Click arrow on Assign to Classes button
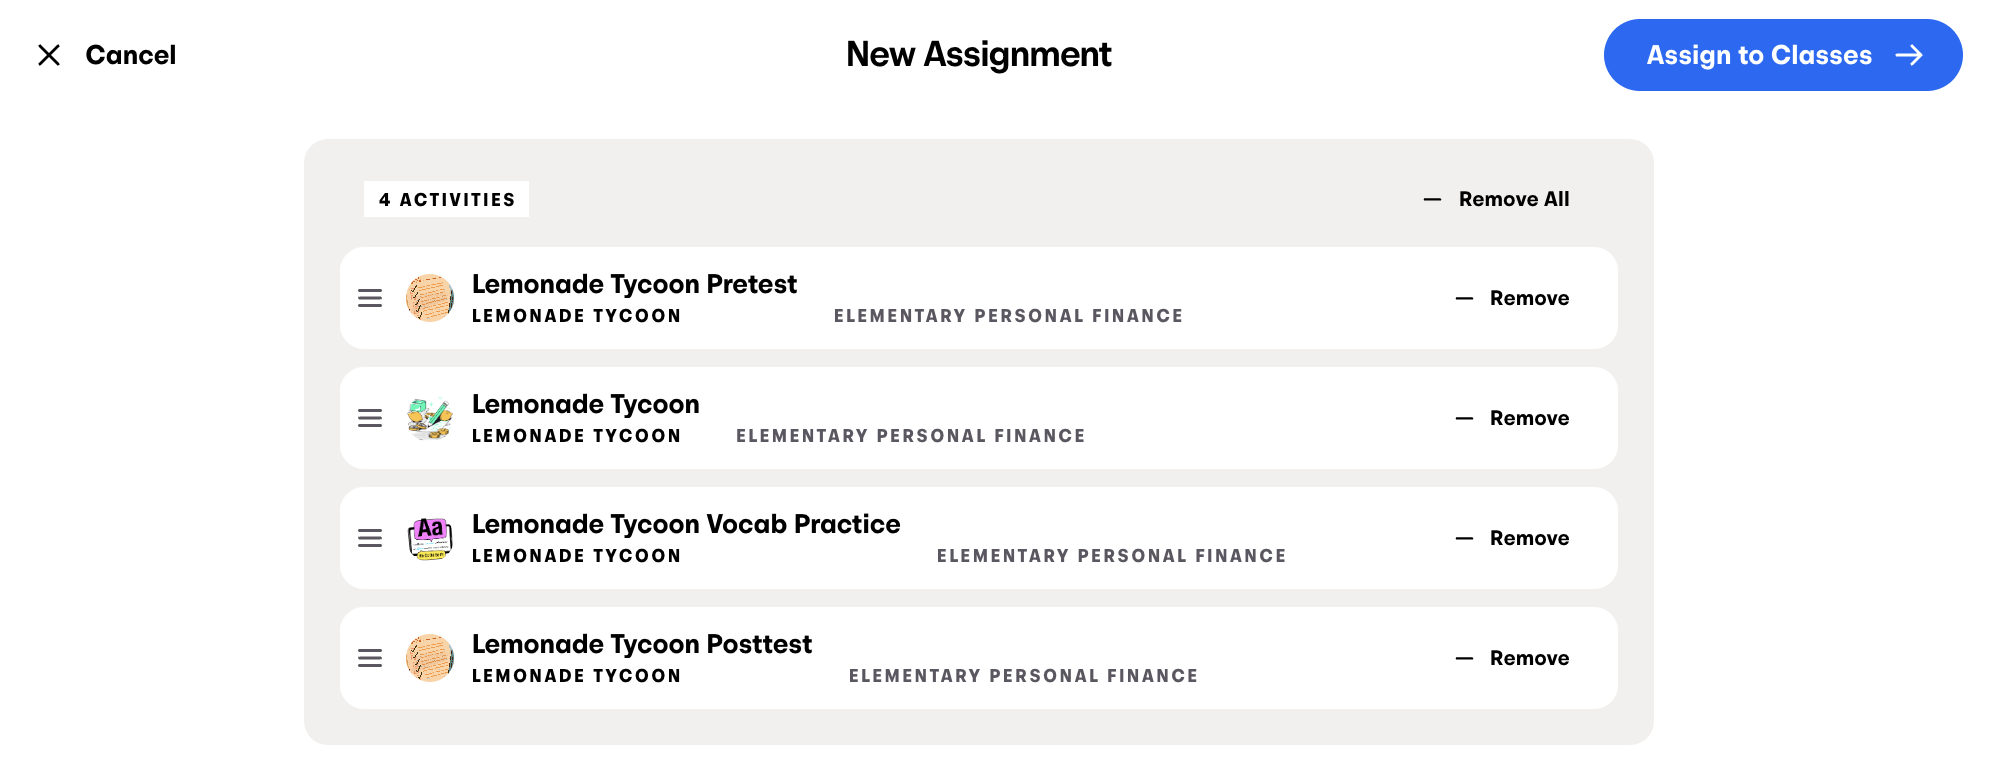 click(1909, 55)
